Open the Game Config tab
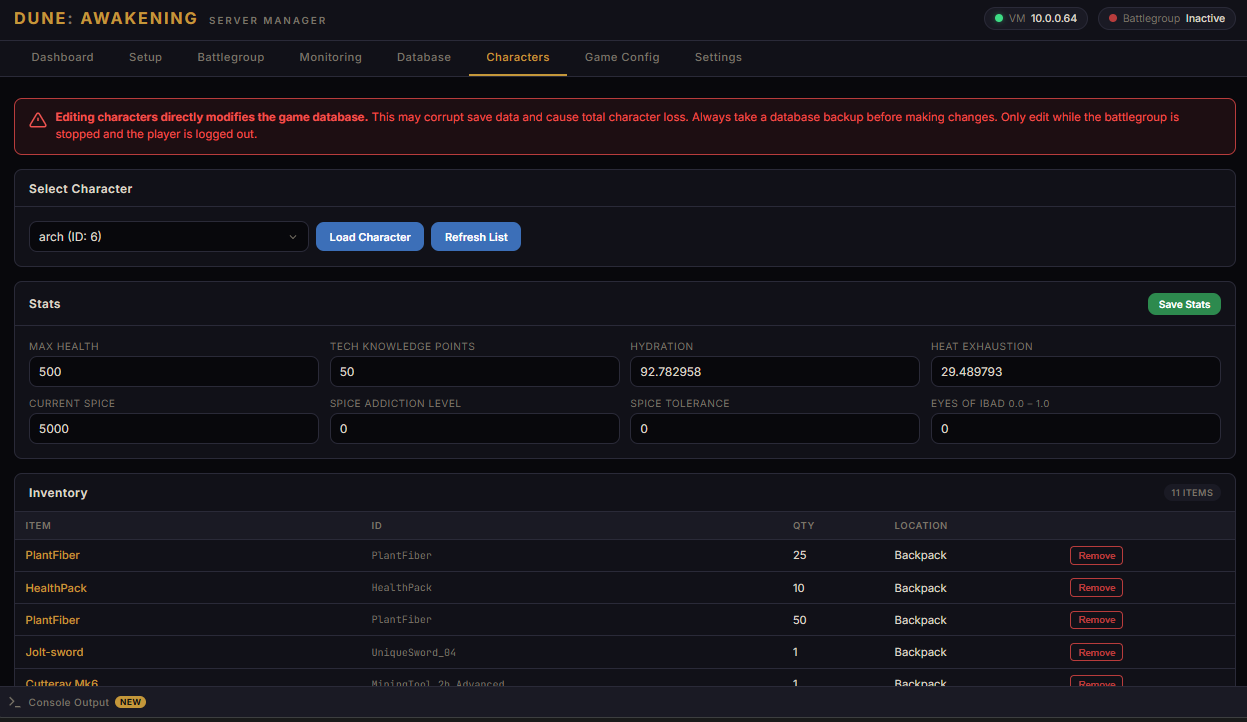The height and width of the screenshot is (722, 1247). click(x=622, y=57)
